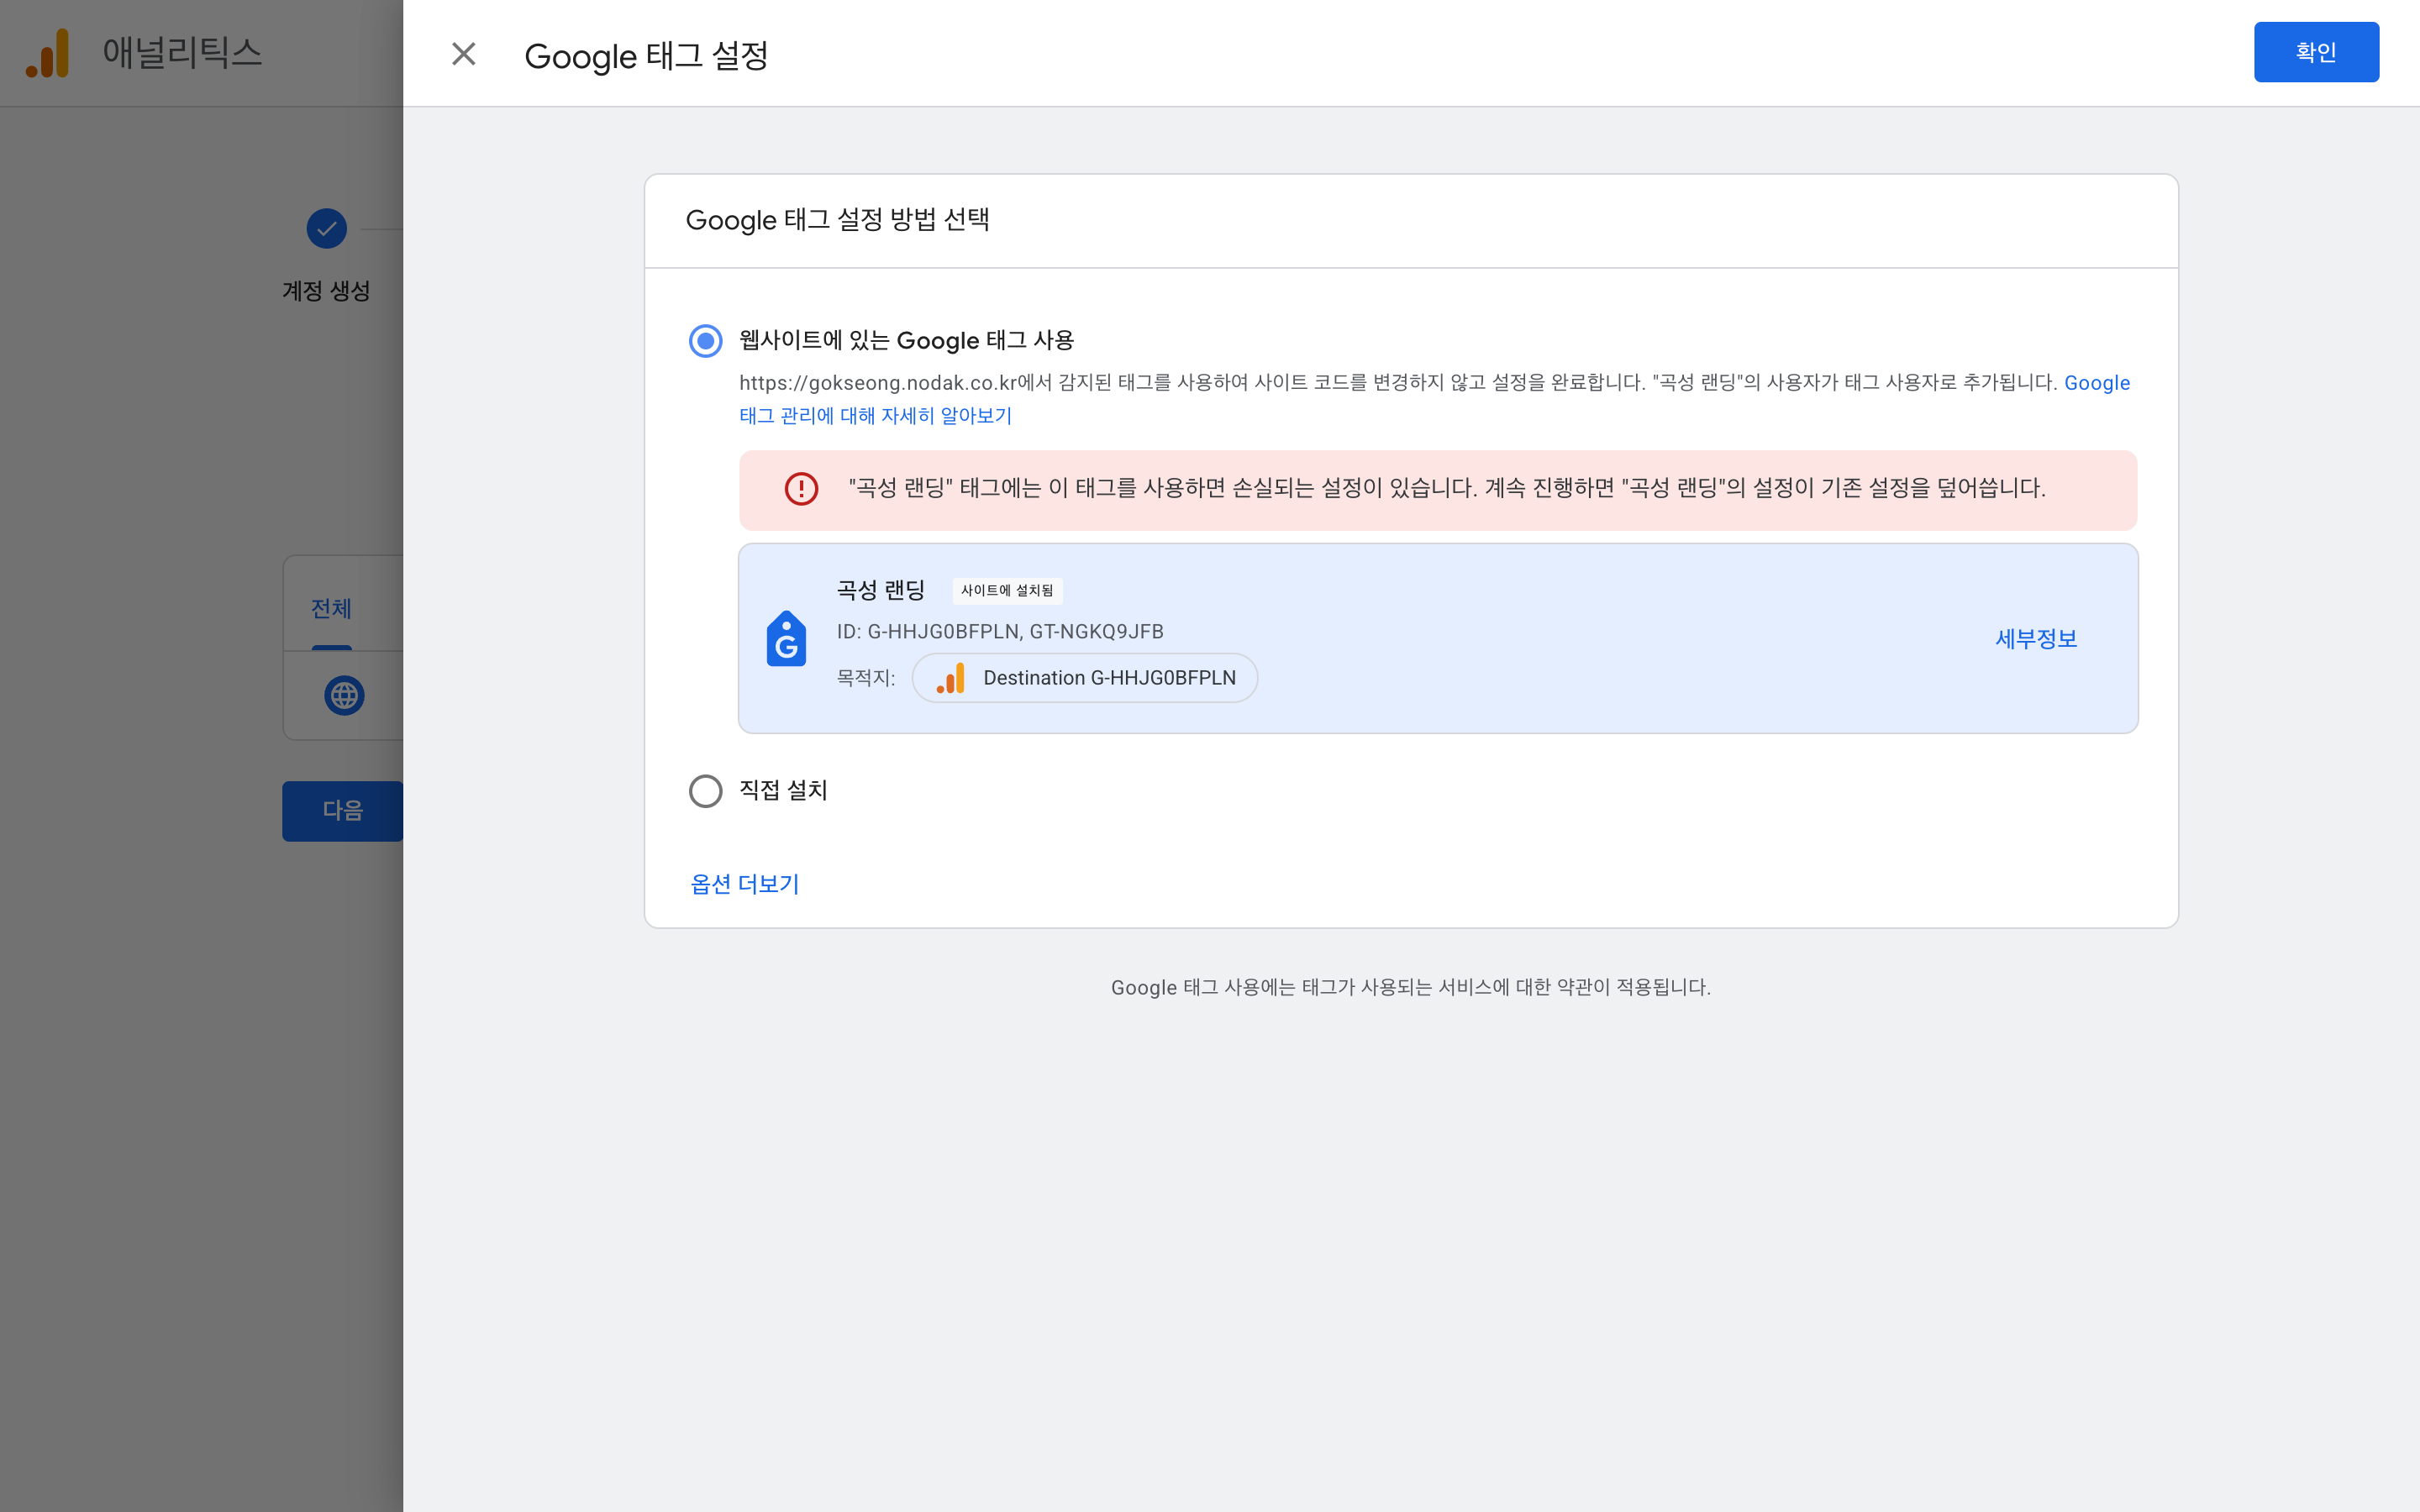The image size is (2420, 1512).
Task: Expand 옵션 더보기
Action: (x=745, y=884)
